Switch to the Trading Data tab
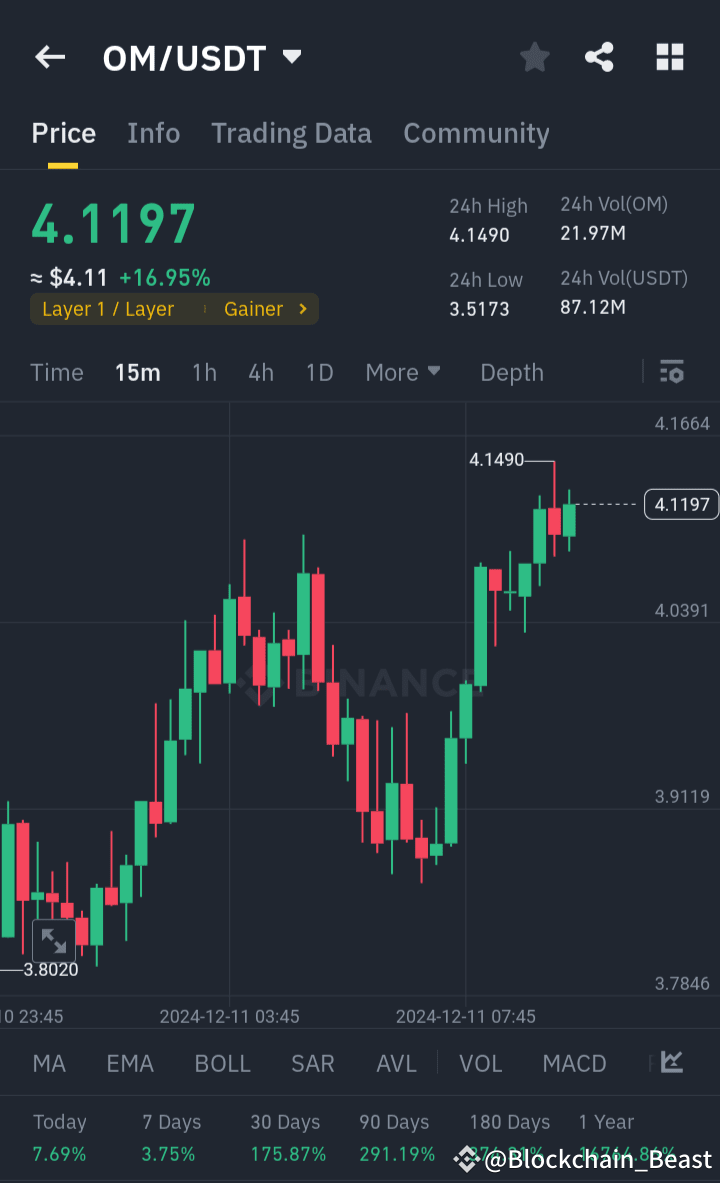Viewport: 720px width, 1183px height. (291, 133)
